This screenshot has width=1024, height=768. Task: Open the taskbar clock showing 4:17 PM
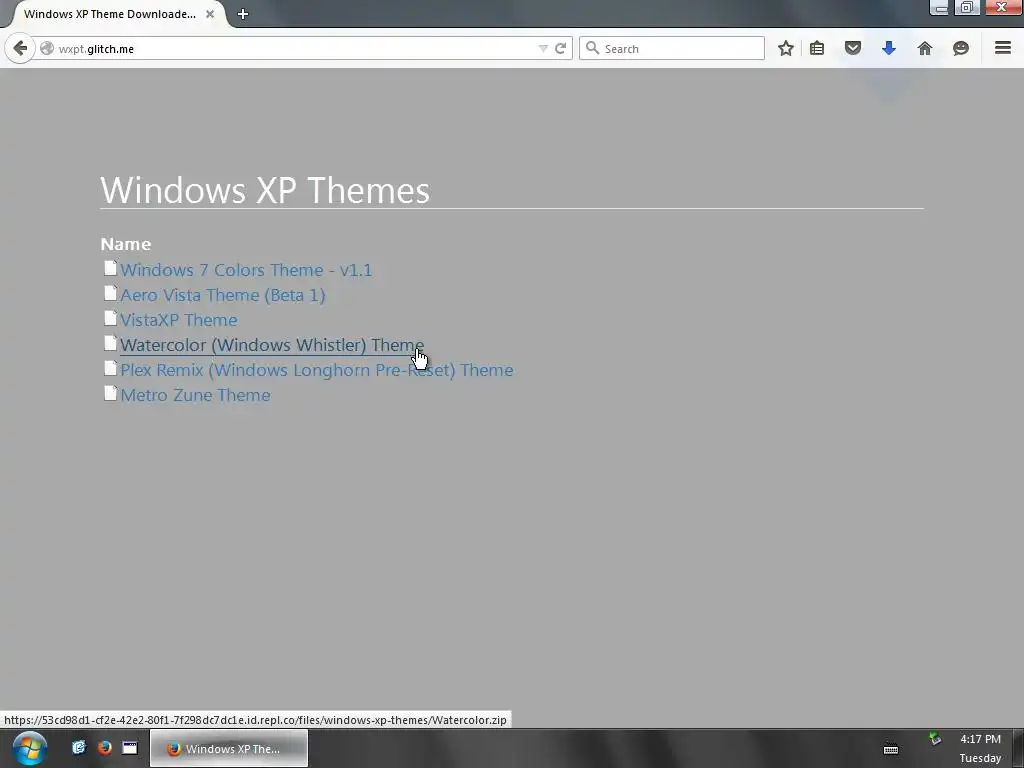coord(980,748)
